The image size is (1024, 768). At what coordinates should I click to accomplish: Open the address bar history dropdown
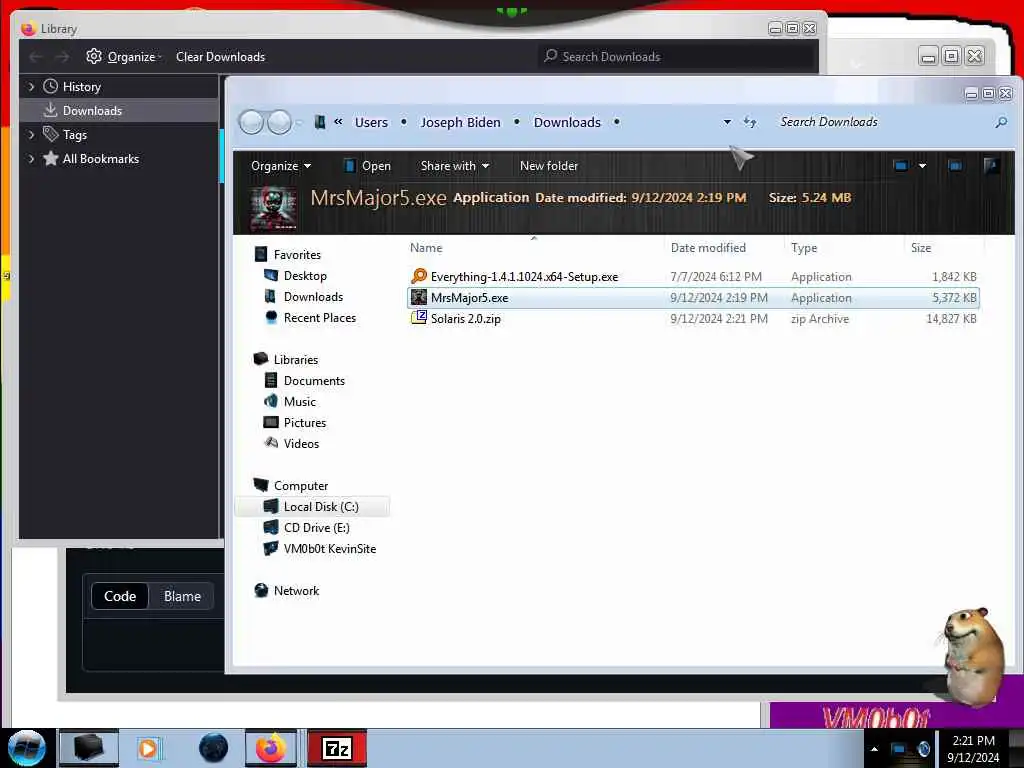pos(727,122)
